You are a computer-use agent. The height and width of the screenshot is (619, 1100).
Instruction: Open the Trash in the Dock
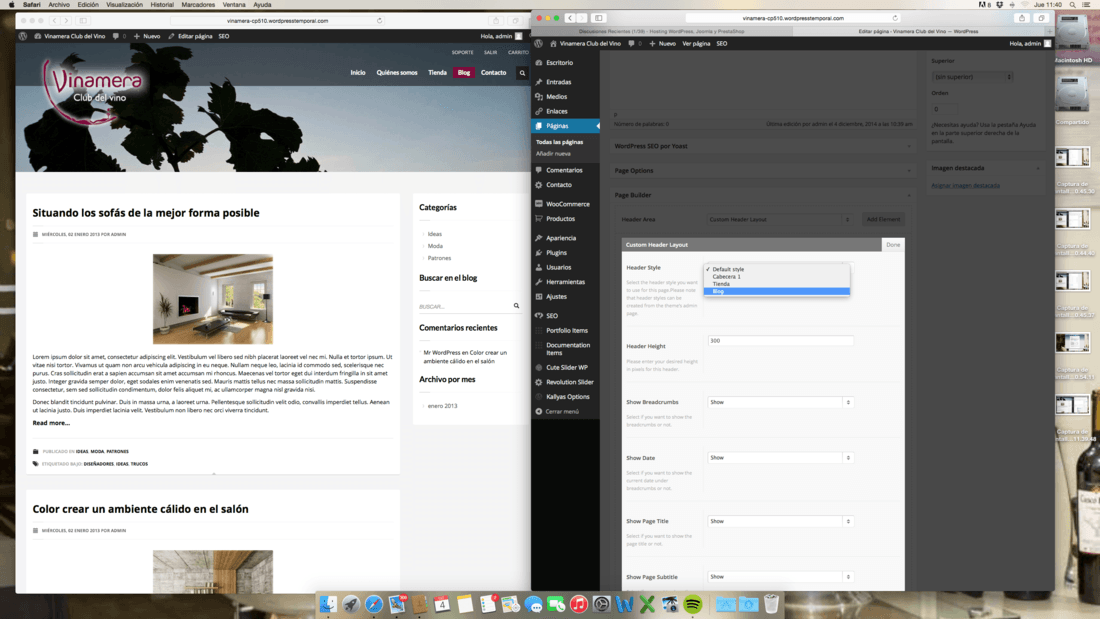click(771, 604)
